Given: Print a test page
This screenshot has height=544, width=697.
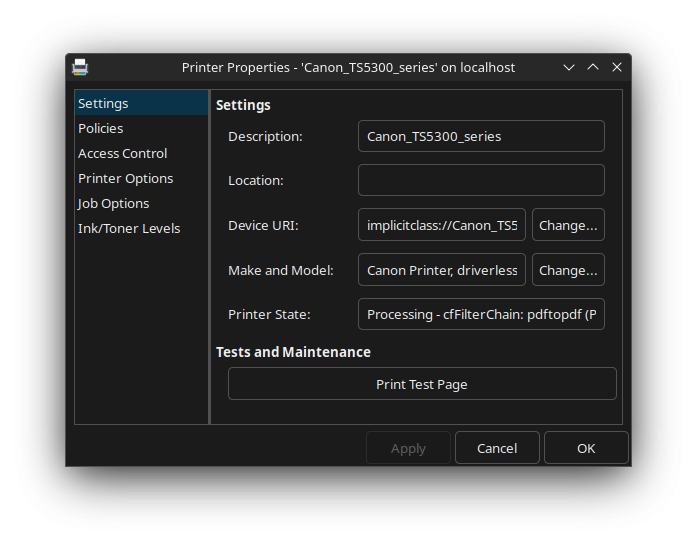Looking at the screenshot, I should [x=422, y=384].
